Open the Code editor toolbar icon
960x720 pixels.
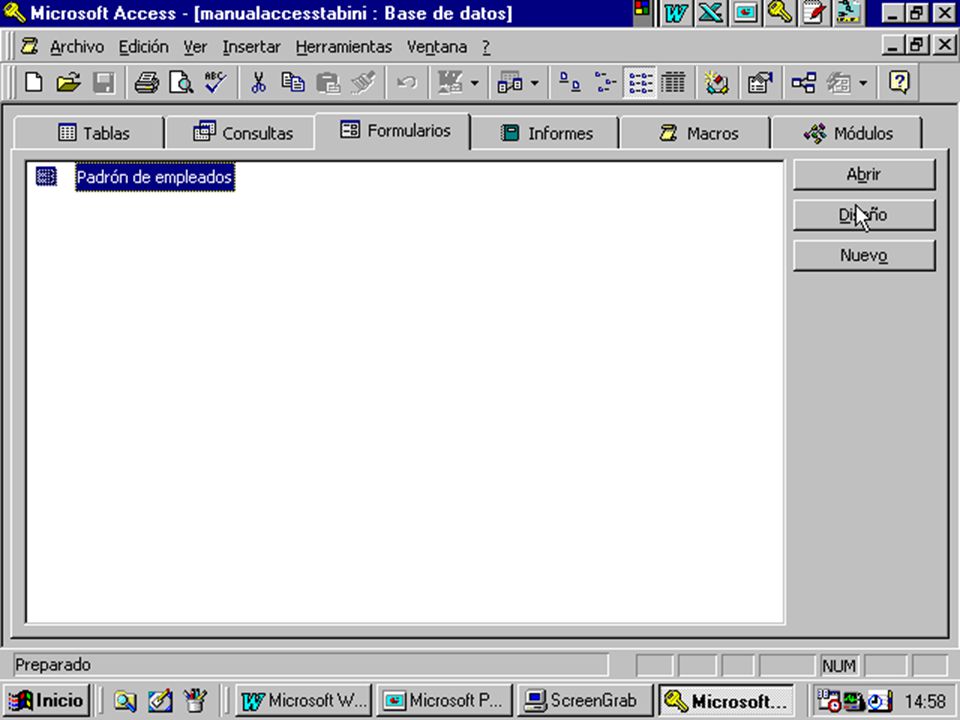(716, 82)
